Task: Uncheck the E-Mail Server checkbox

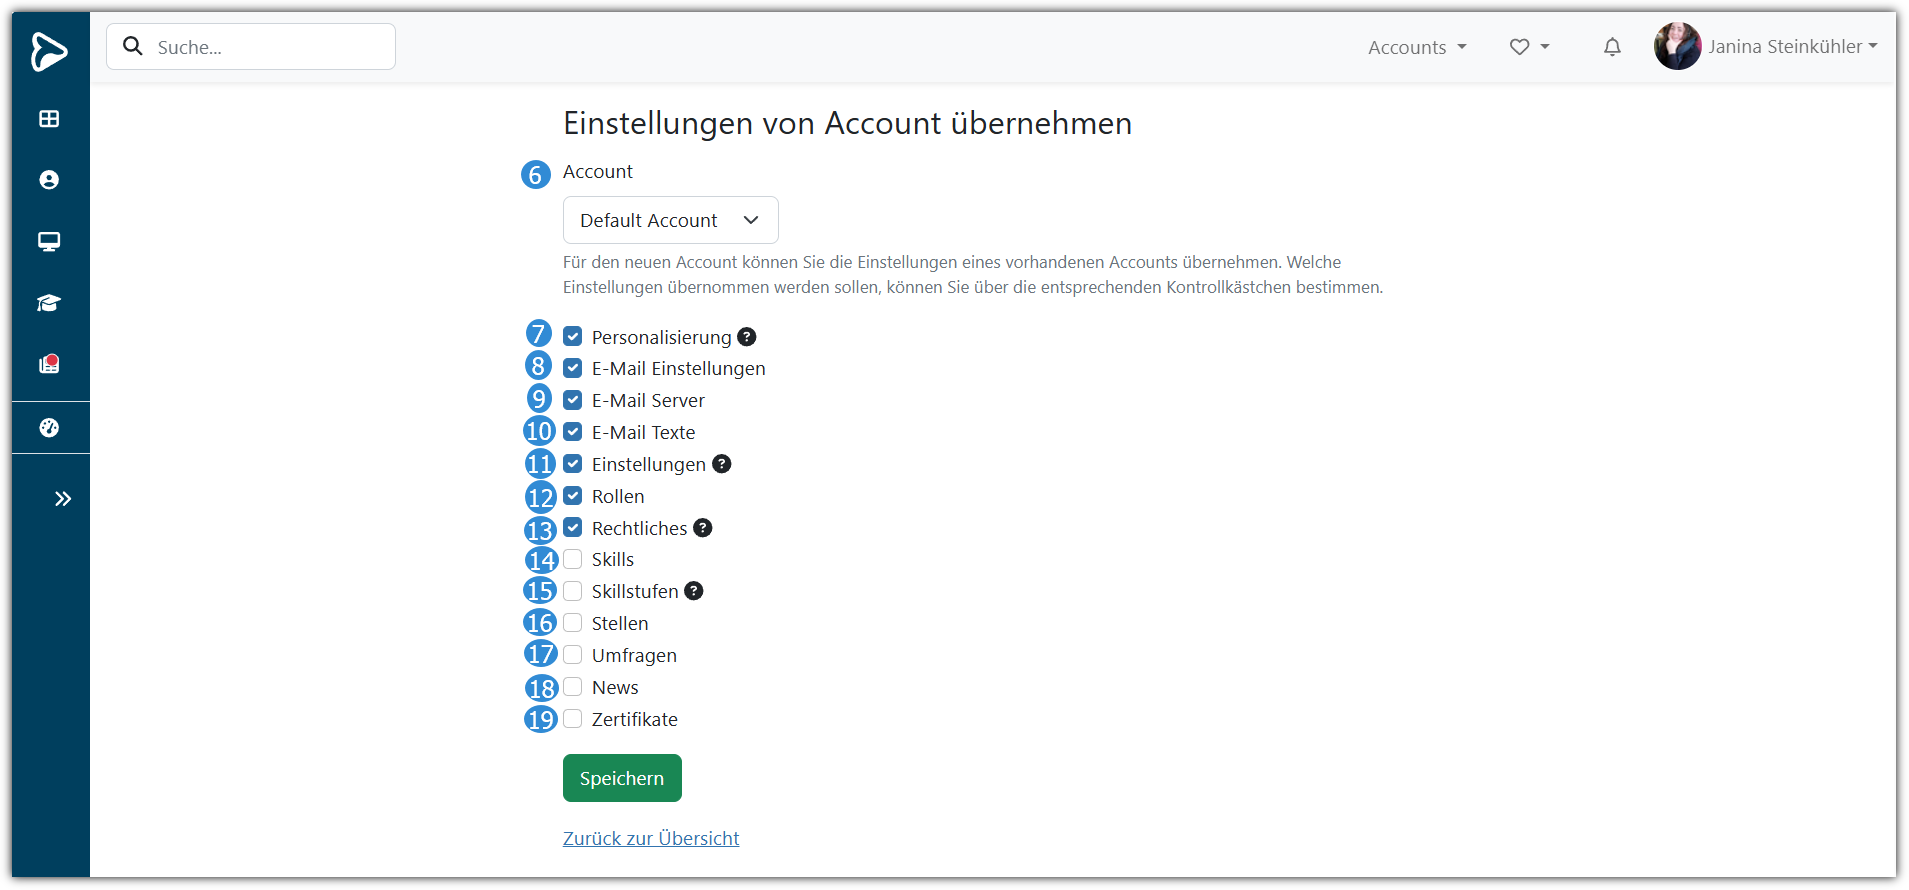Action: 573,400
